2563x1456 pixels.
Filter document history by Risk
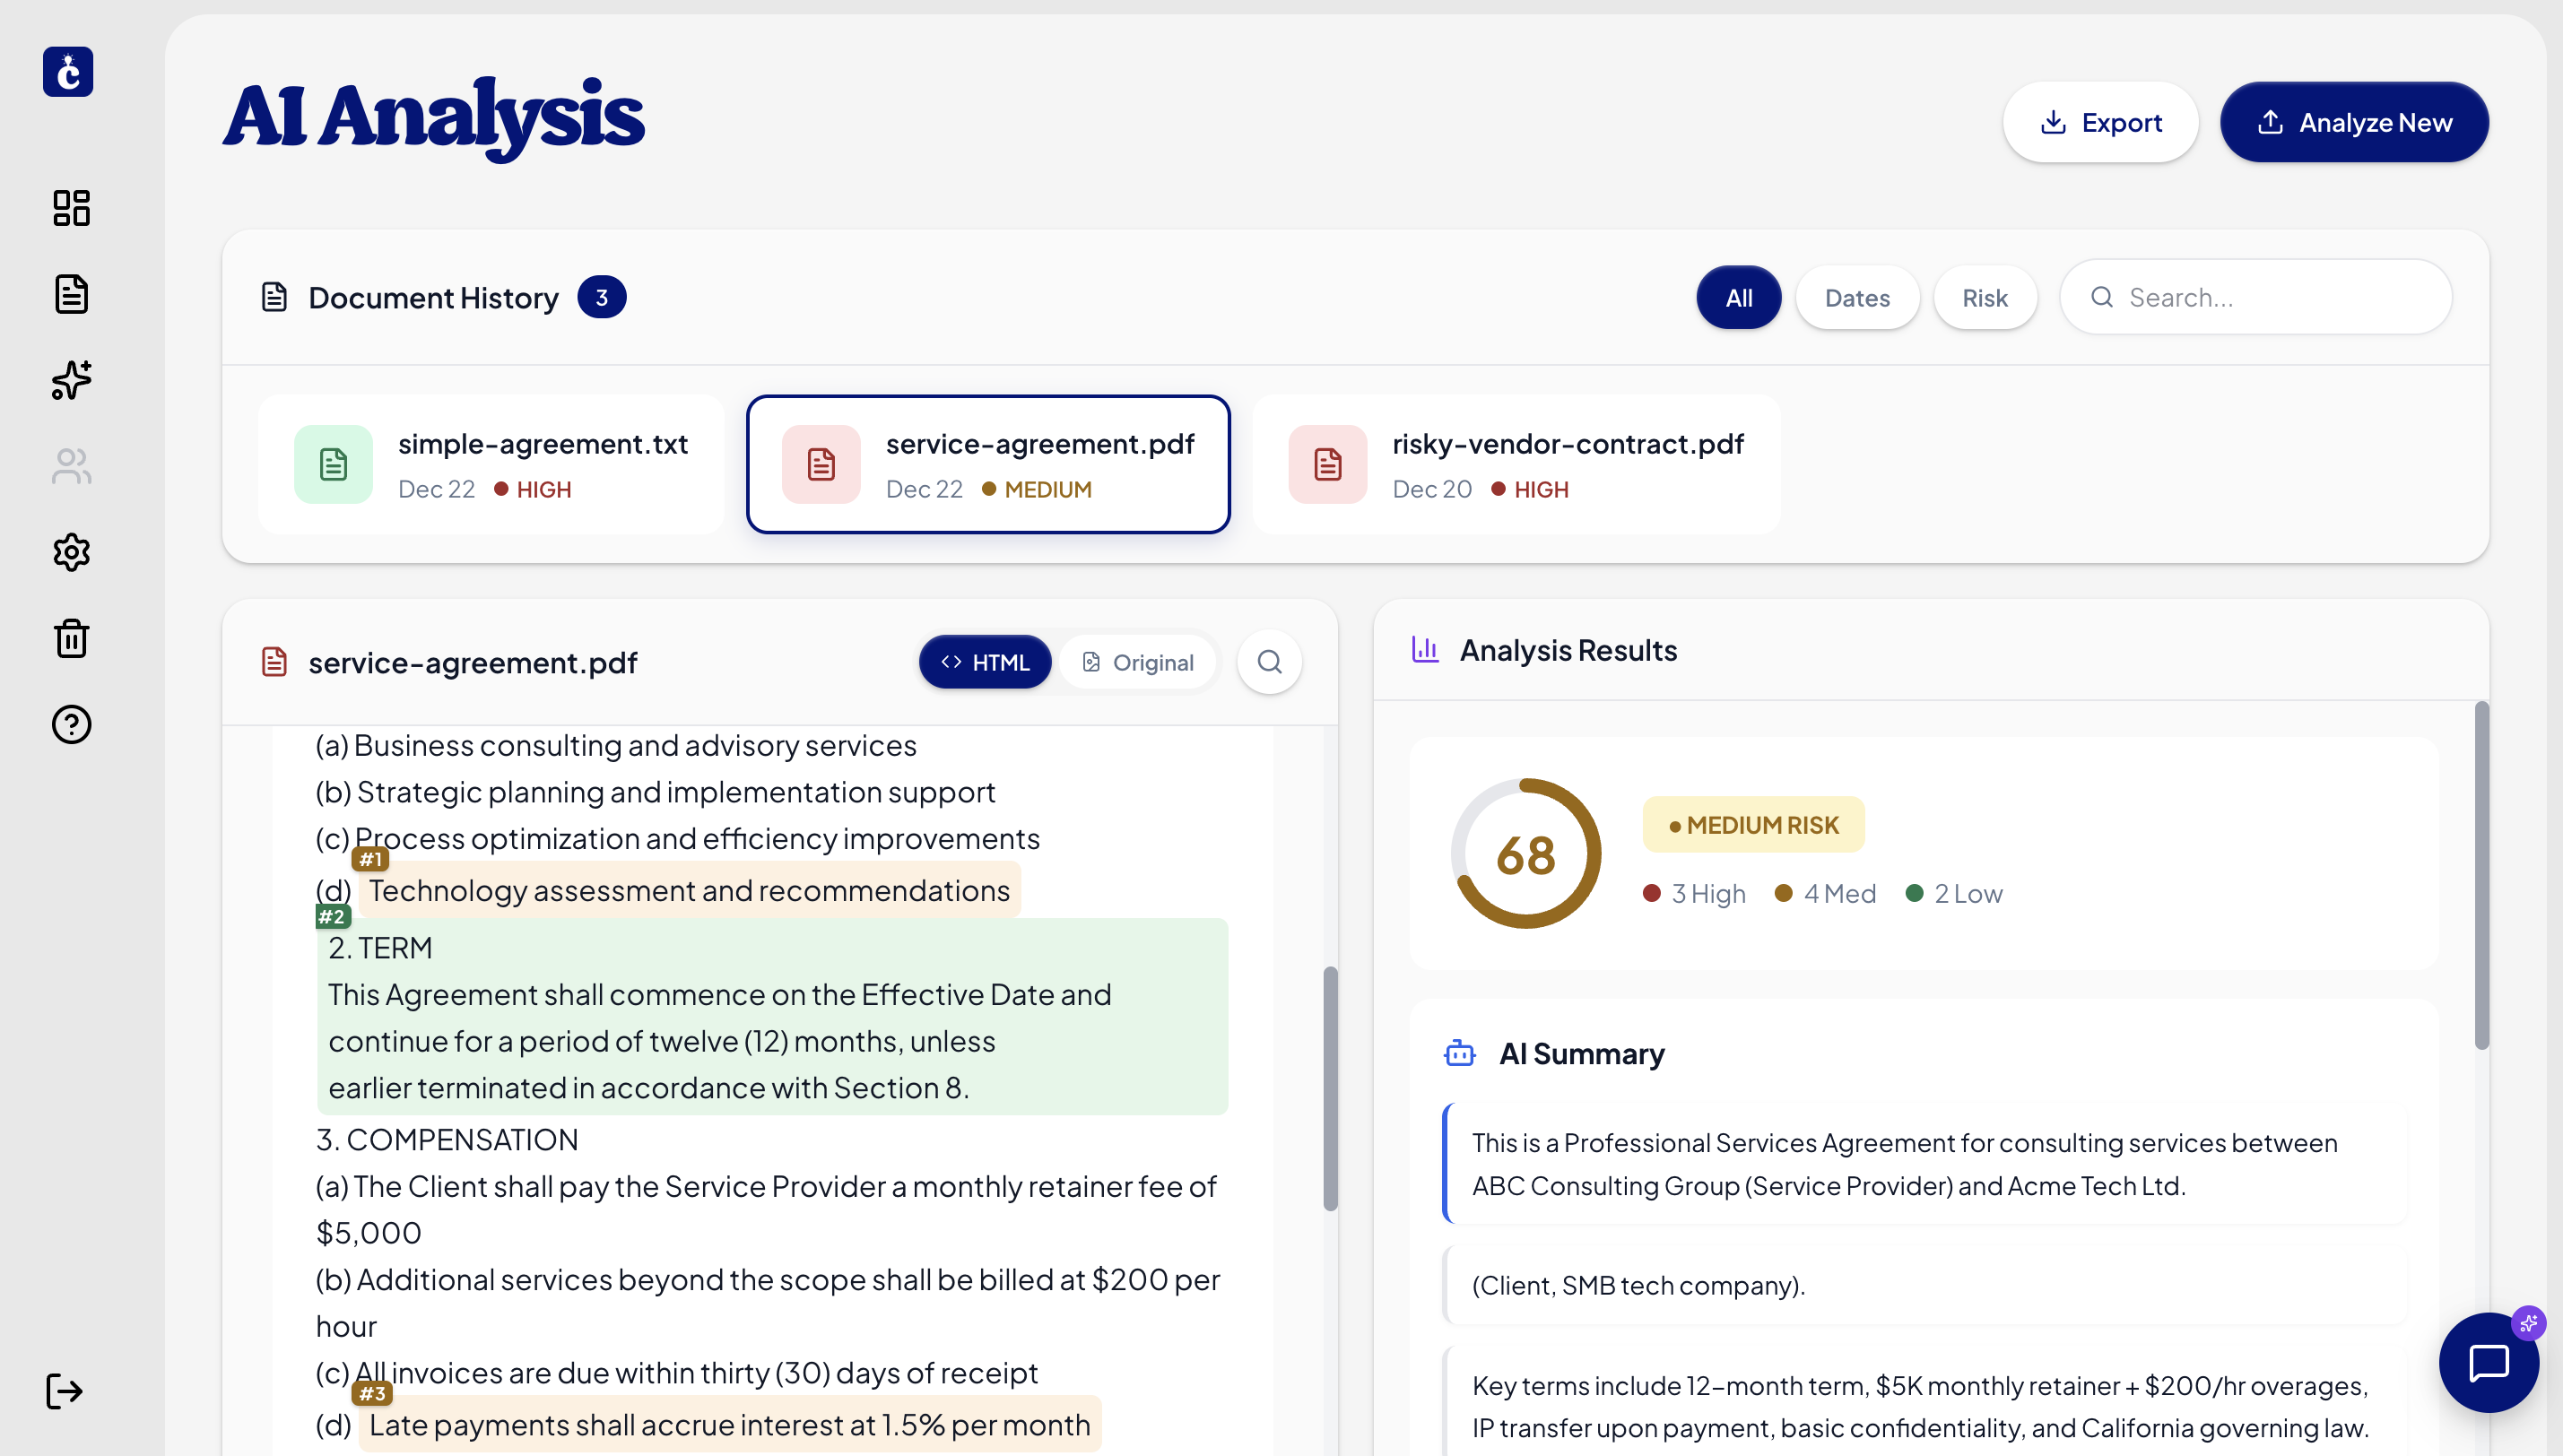point(1984,298)
